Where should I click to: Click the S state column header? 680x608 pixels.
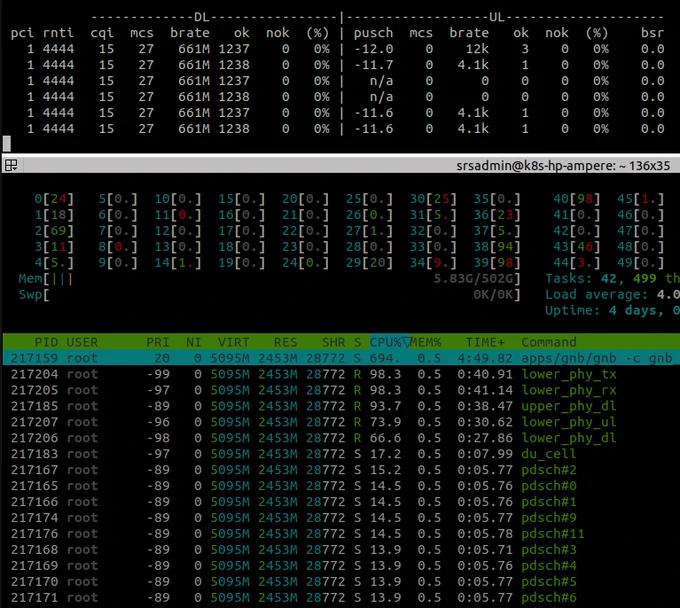(357, 342)
